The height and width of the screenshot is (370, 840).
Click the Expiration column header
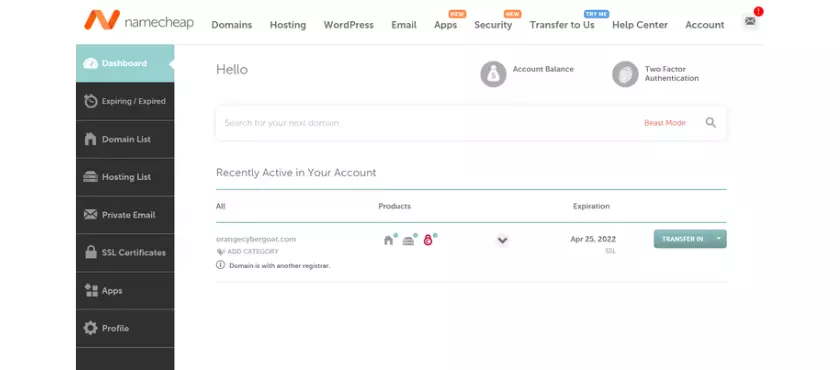[x=591, y=206]
